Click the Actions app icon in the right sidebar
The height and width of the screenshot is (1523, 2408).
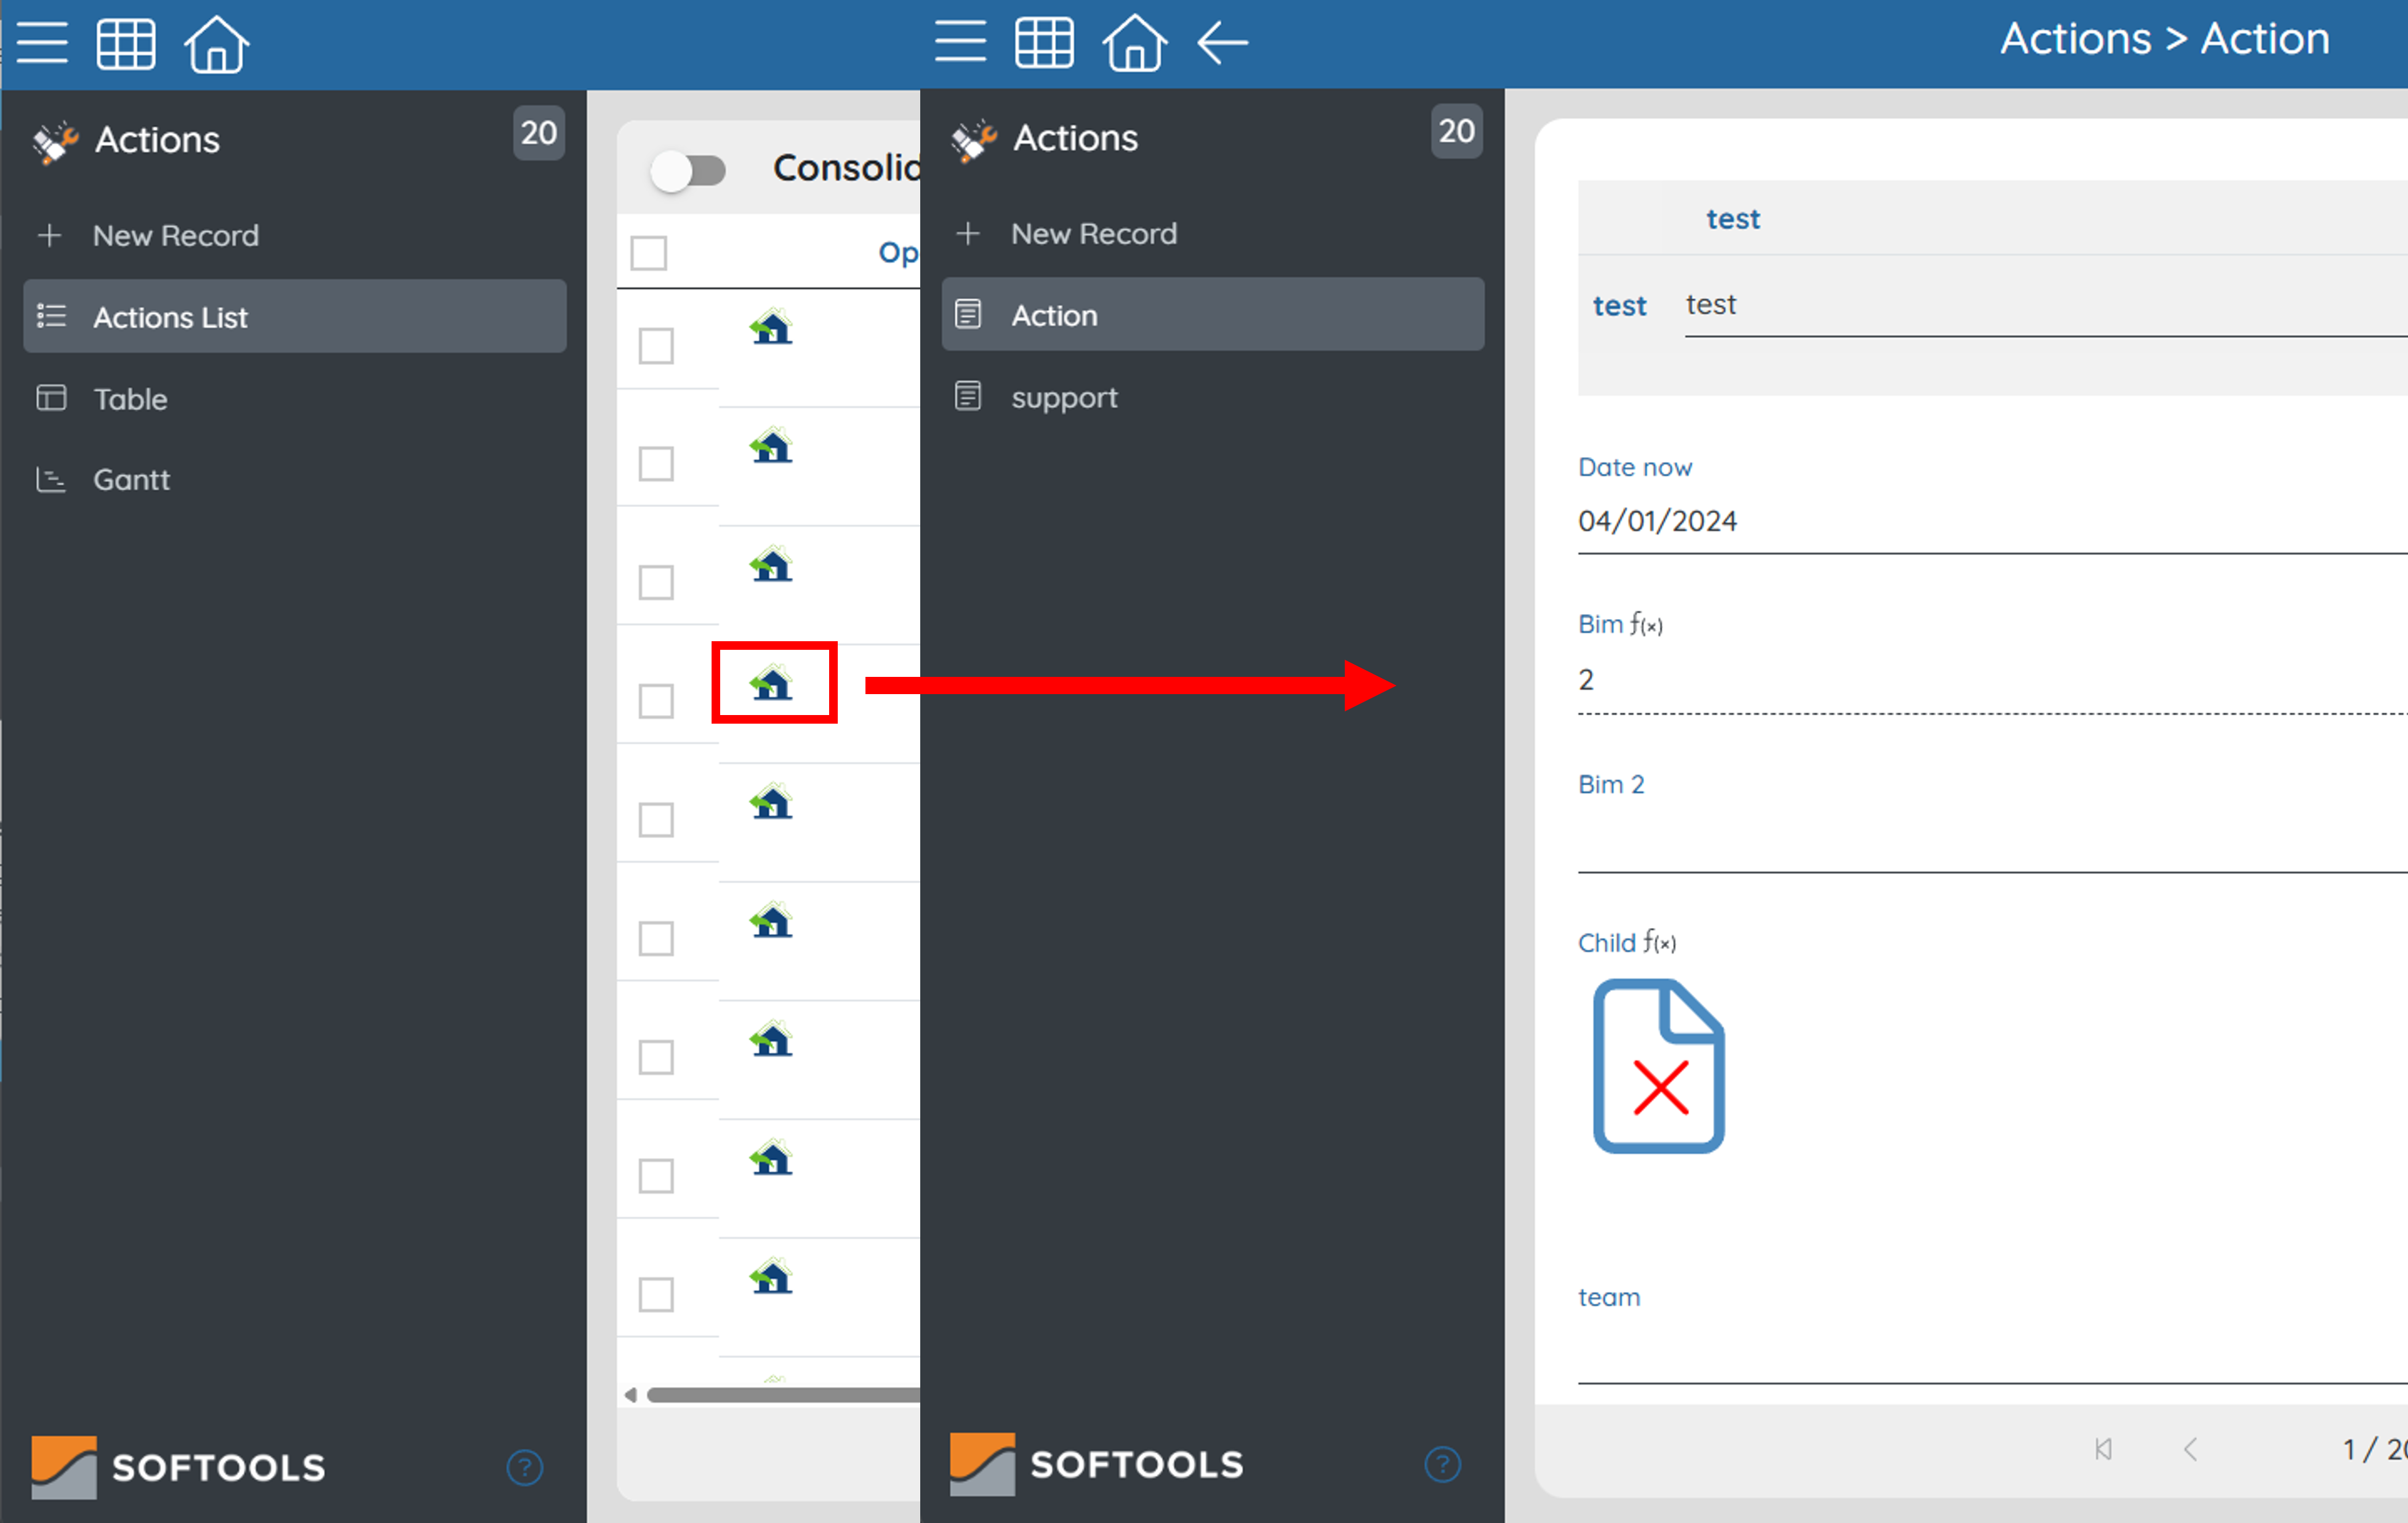[x=974, y=140]
